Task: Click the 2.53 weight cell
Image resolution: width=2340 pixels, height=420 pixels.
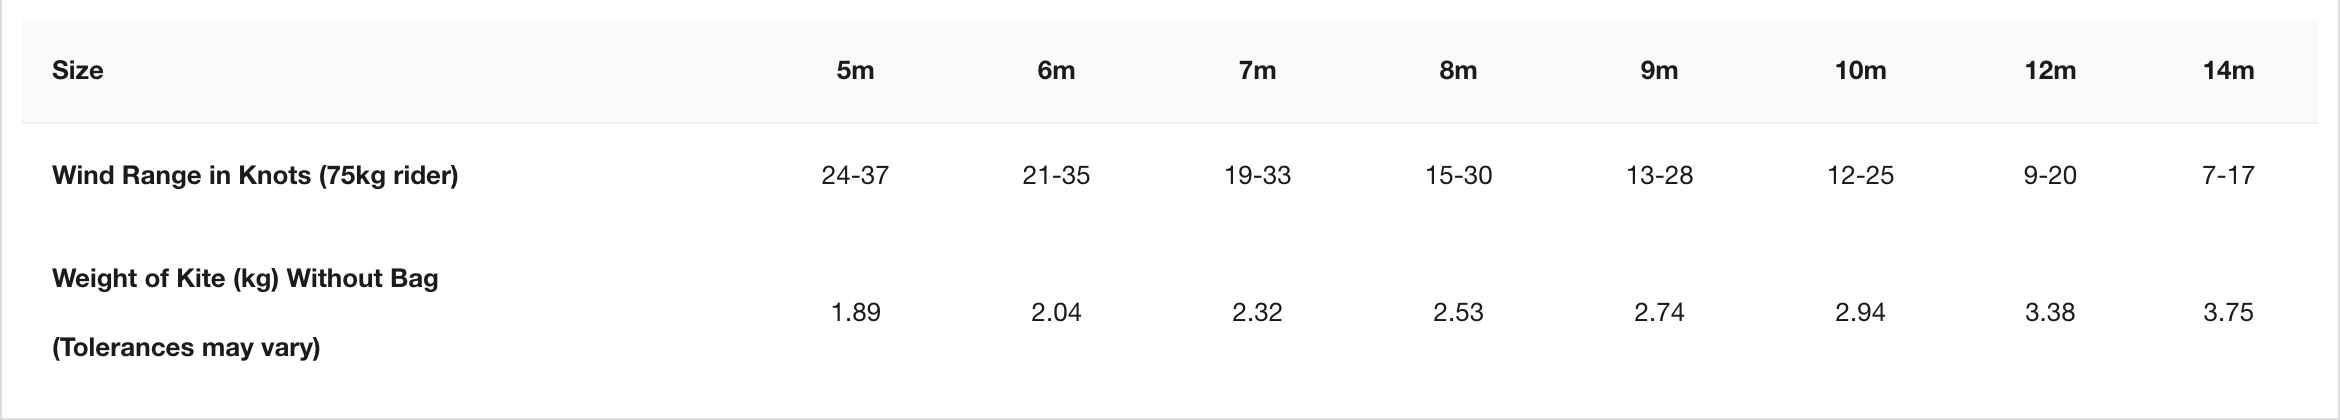Action: tap(1458, 313)
